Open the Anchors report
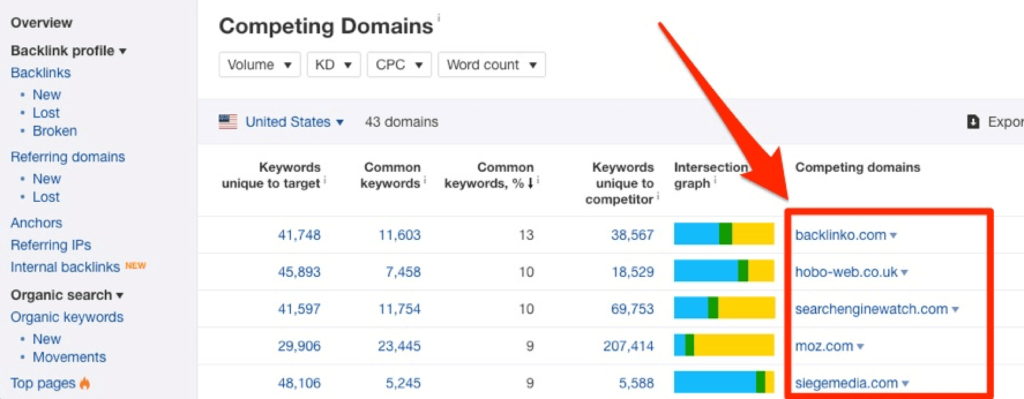This screenshot has height=399, width=1024. (x=36, y=223)
